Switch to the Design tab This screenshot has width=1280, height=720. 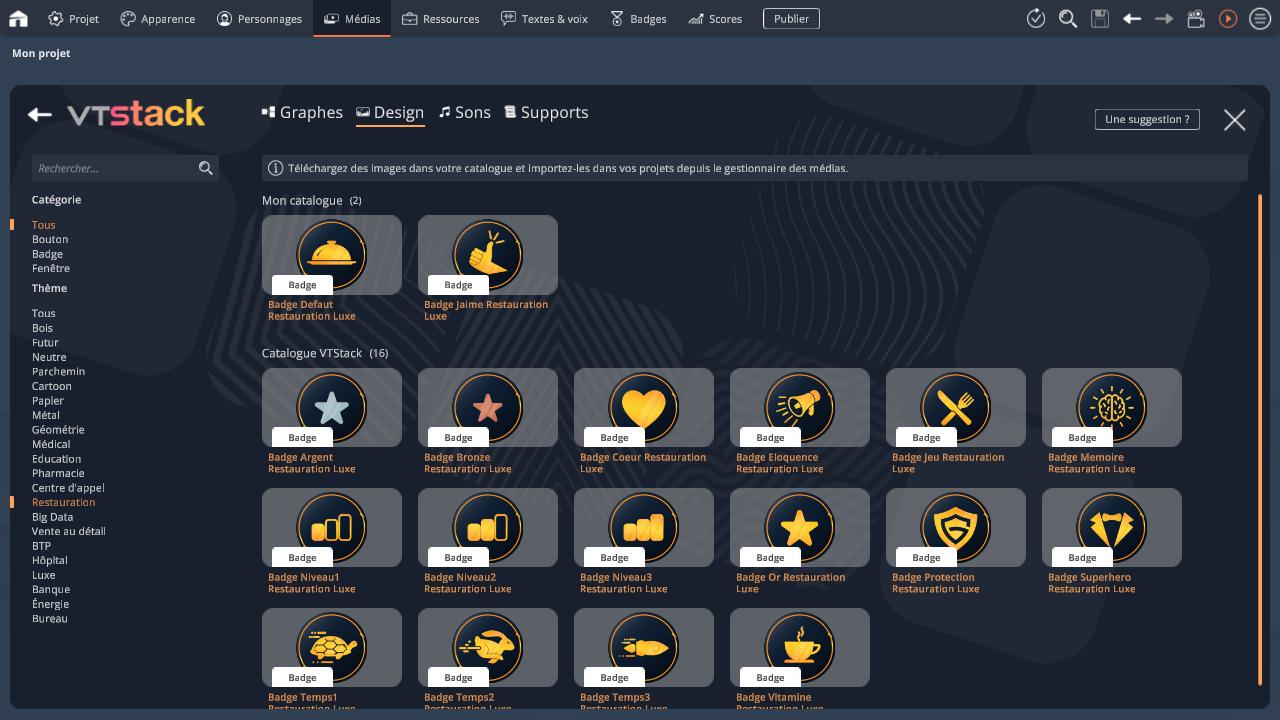click(390, 112)
